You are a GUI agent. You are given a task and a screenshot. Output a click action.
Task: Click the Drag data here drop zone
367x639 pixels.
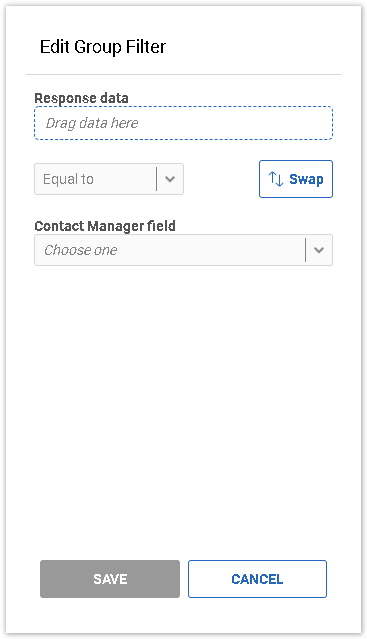click(183, 123)
